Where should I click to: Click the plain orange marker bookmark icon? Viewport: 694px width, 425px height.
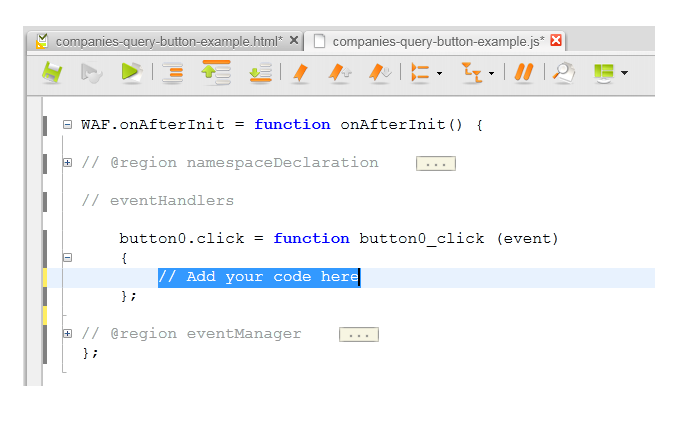coord(299,73)
